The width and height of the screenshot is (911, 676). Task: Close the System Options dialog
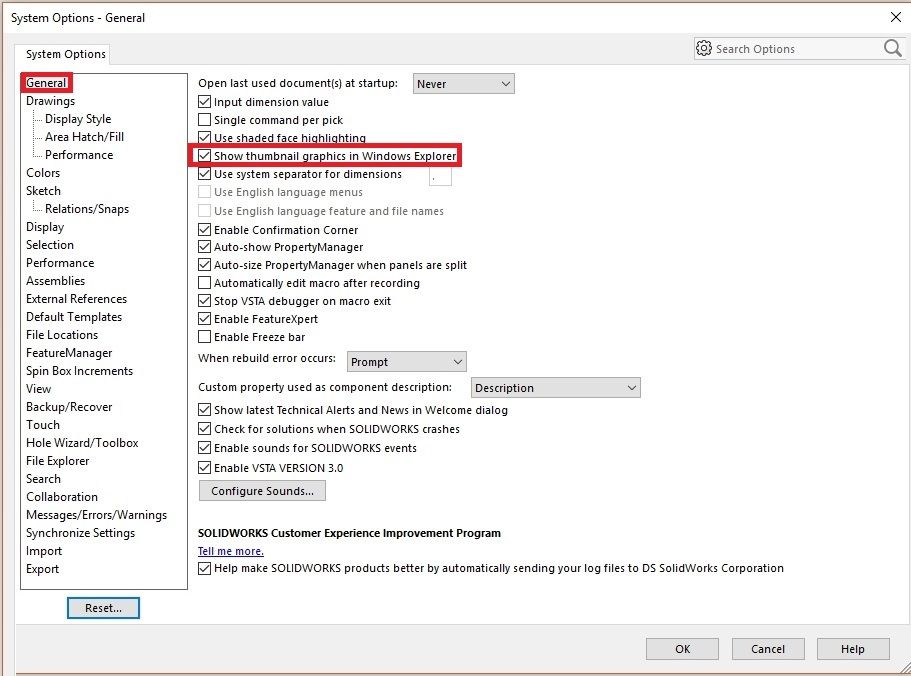(x=893, y=17)
